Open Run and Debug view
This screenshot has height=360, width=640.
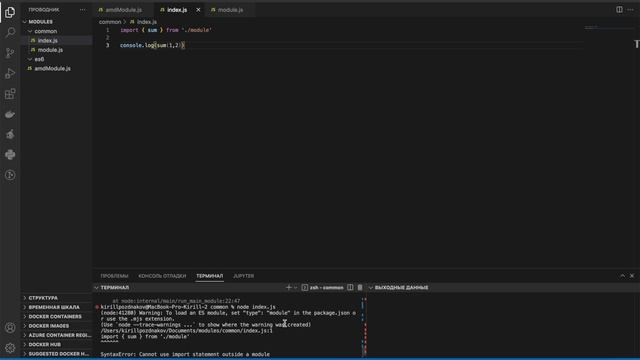pyautogui.click(x=10, y=73)
